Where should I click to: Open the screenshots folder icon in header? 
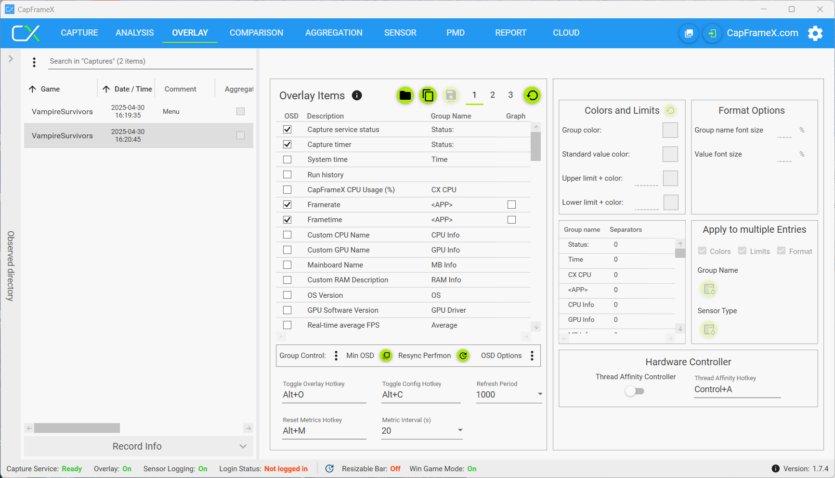coord(688,33)
